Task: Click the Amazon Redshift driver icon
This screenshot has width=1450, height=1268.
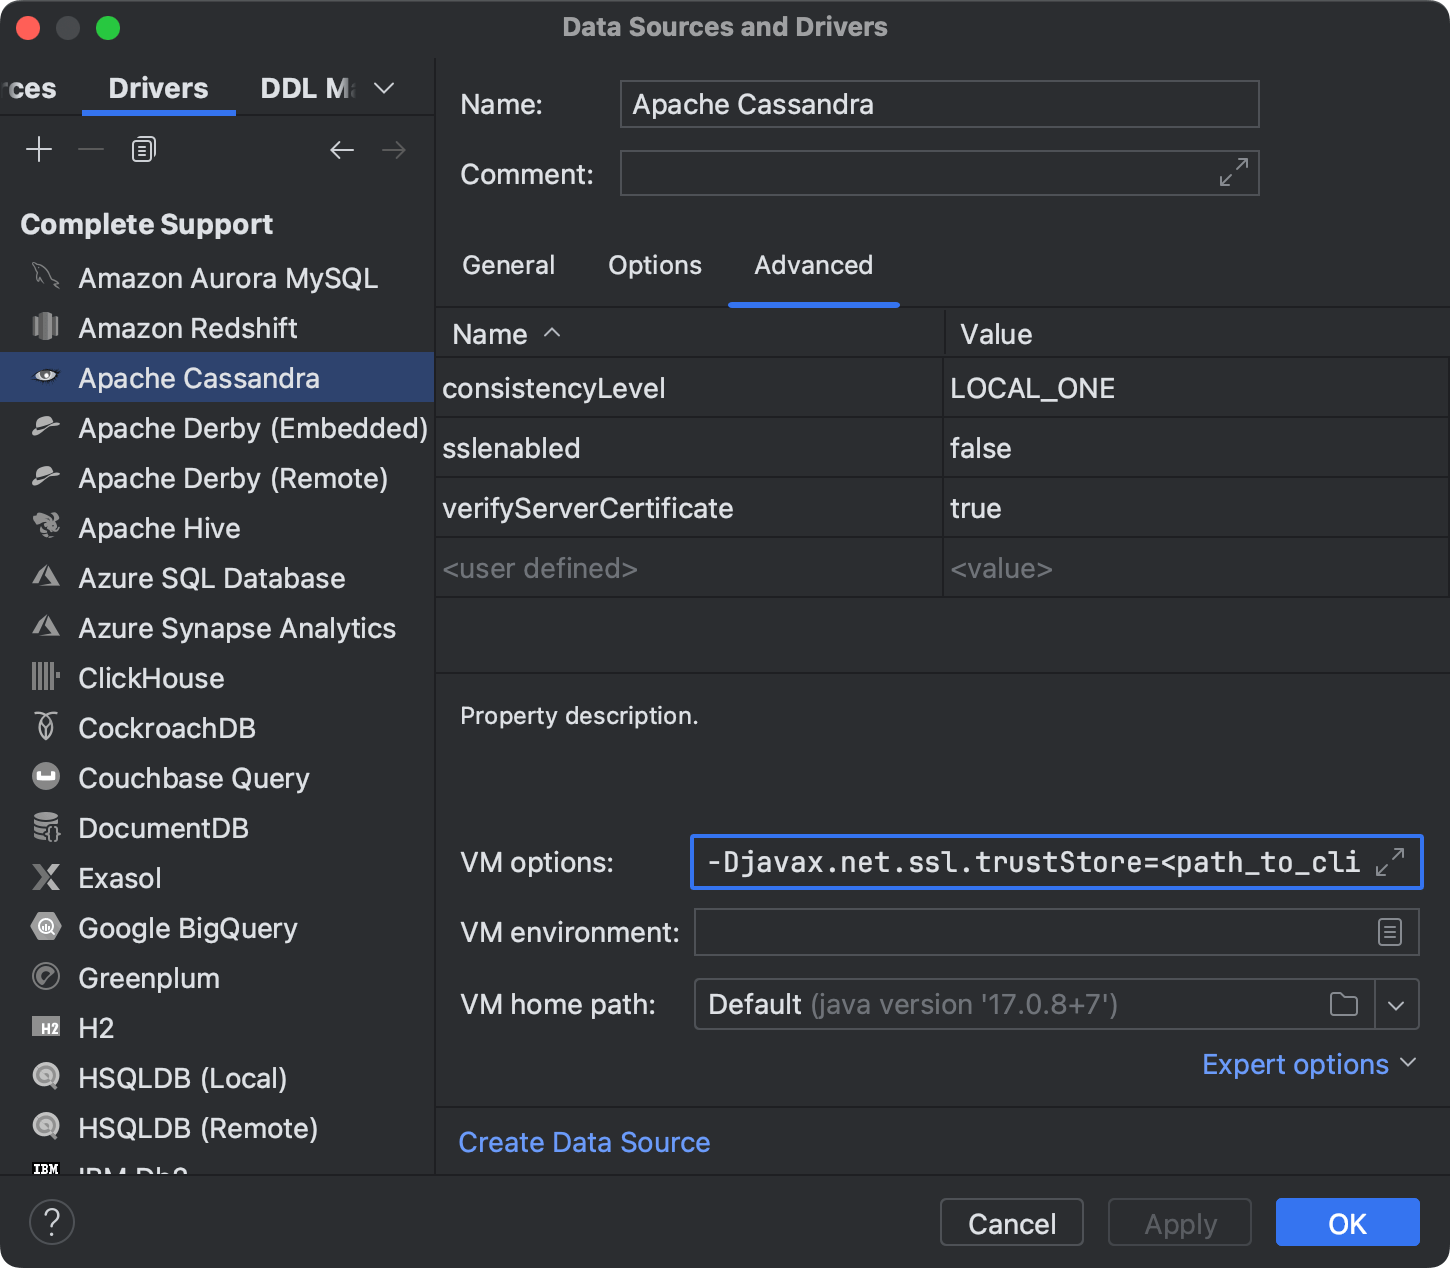Action: (x=46, y=326)
